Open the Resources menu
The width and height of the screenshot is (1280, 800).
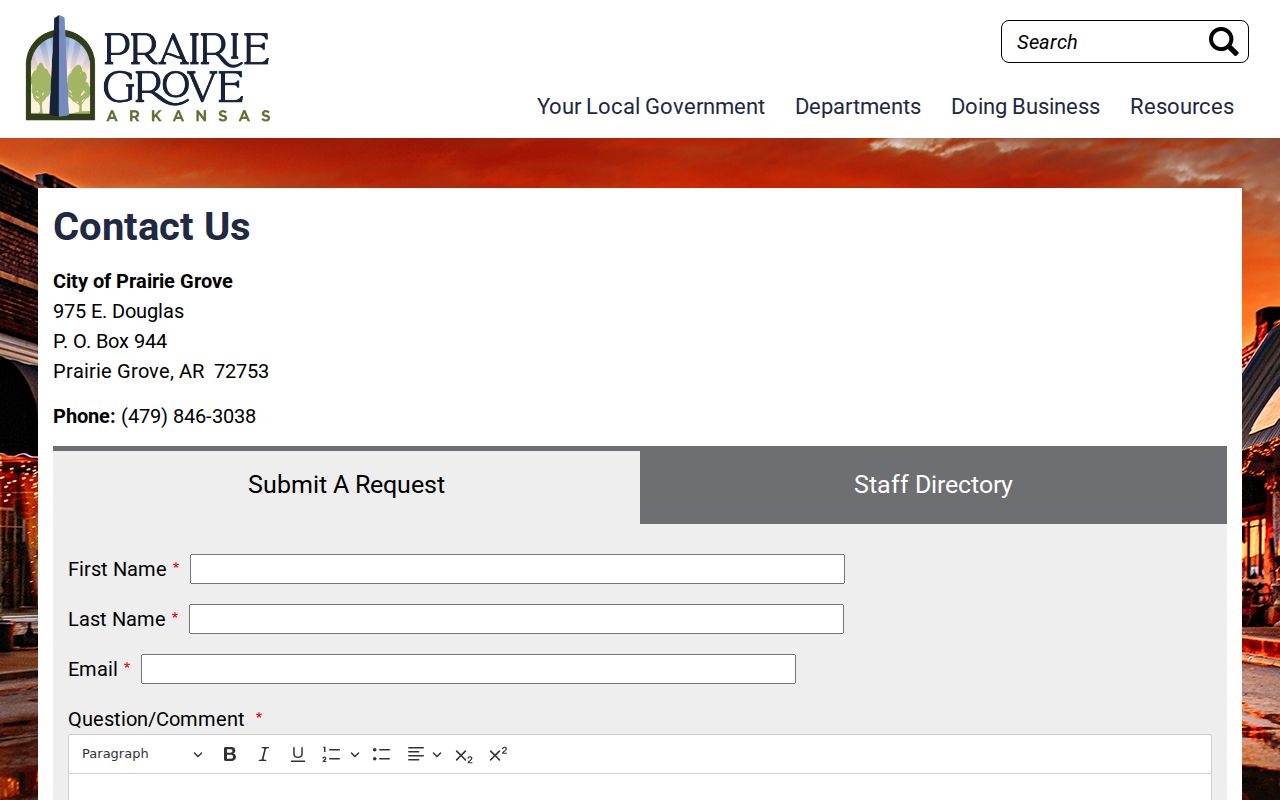[x=1182, y=106]
